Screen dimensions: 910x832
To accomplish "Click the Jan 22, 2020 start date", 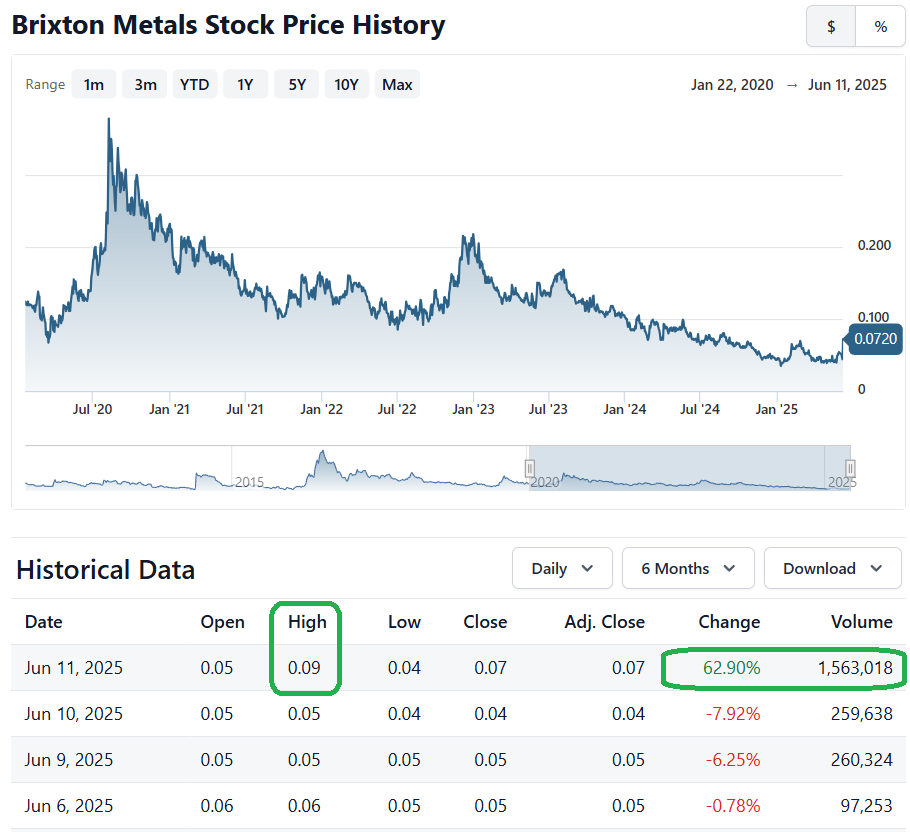I will pyautogui.click(x=732, y=85).
